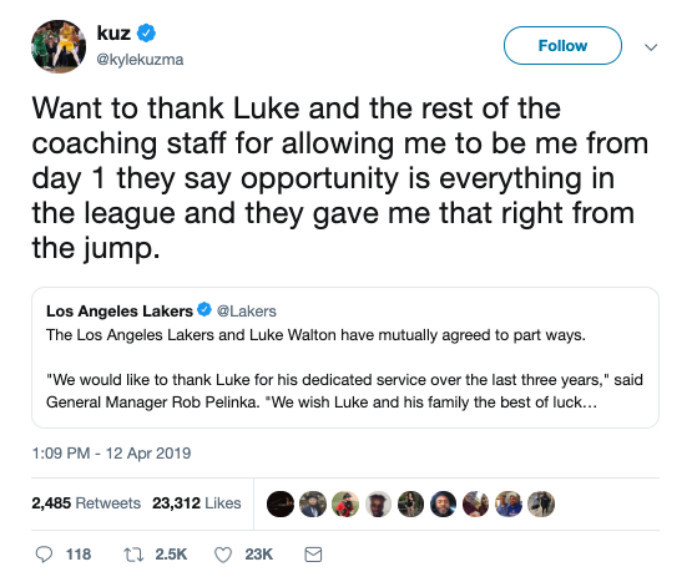Click the 118 reply count
Image resolution: width=692 pixels, height=577 pixels.
point(77,553)
